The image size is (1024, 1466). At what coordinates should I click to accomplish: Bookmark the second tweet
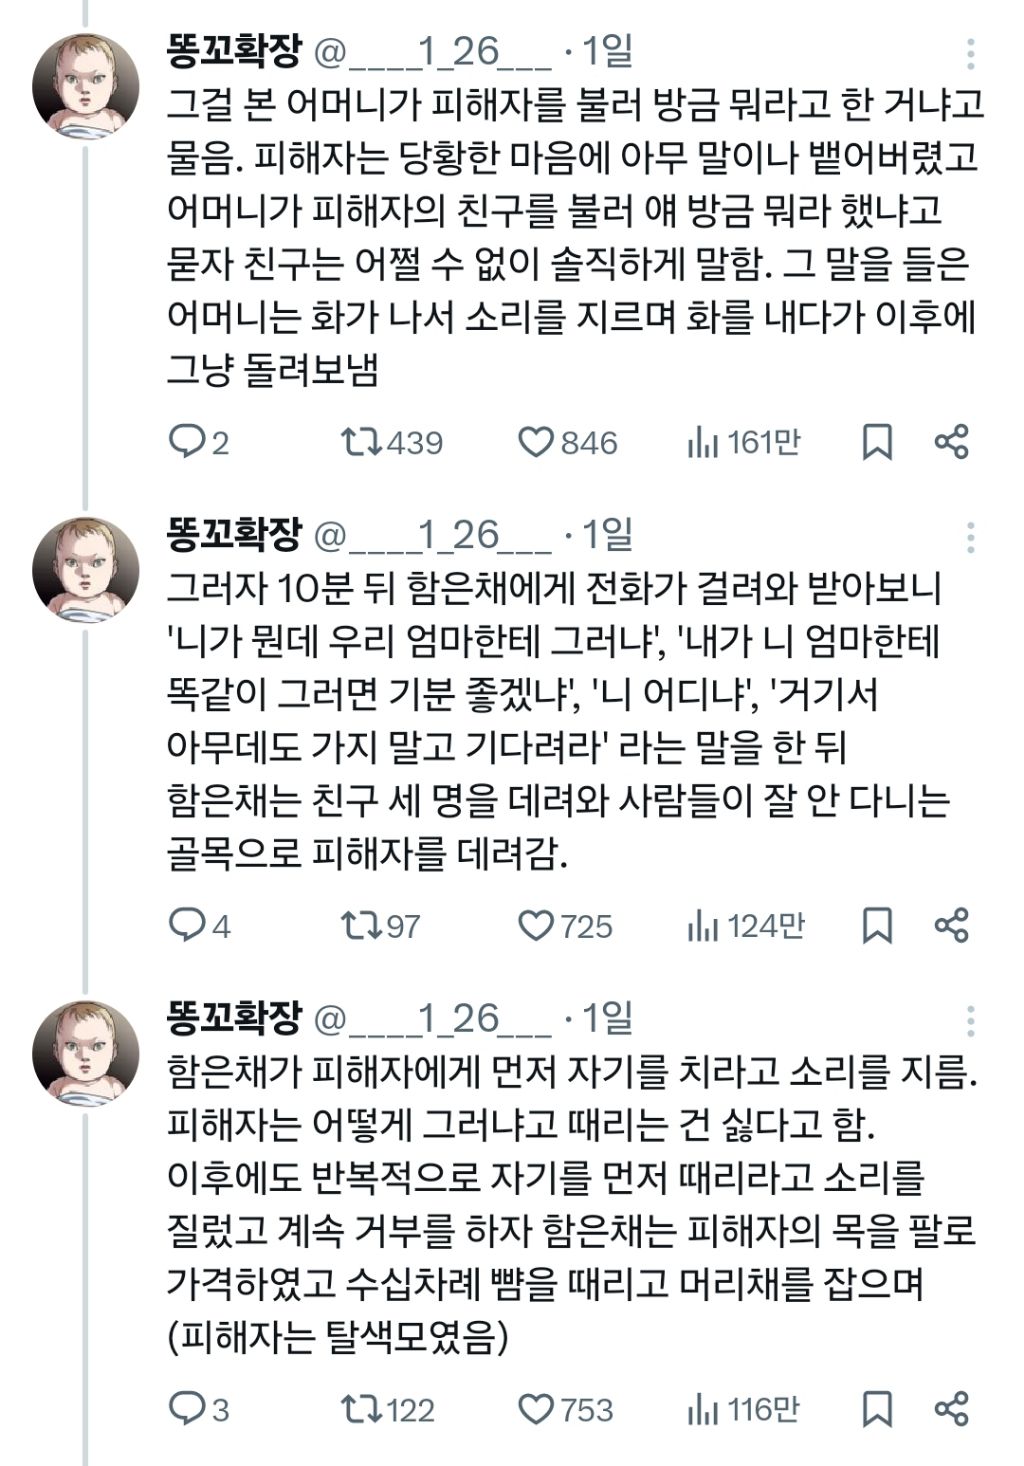tap(877, 926)
